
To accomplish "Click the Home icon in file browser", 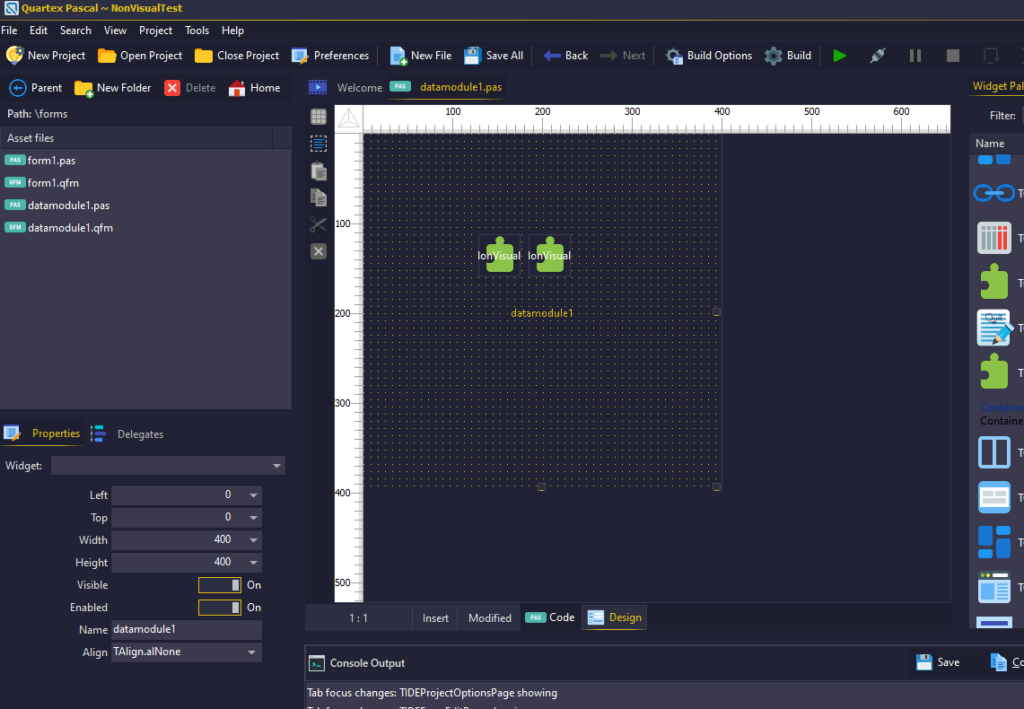I will [254, 88].
